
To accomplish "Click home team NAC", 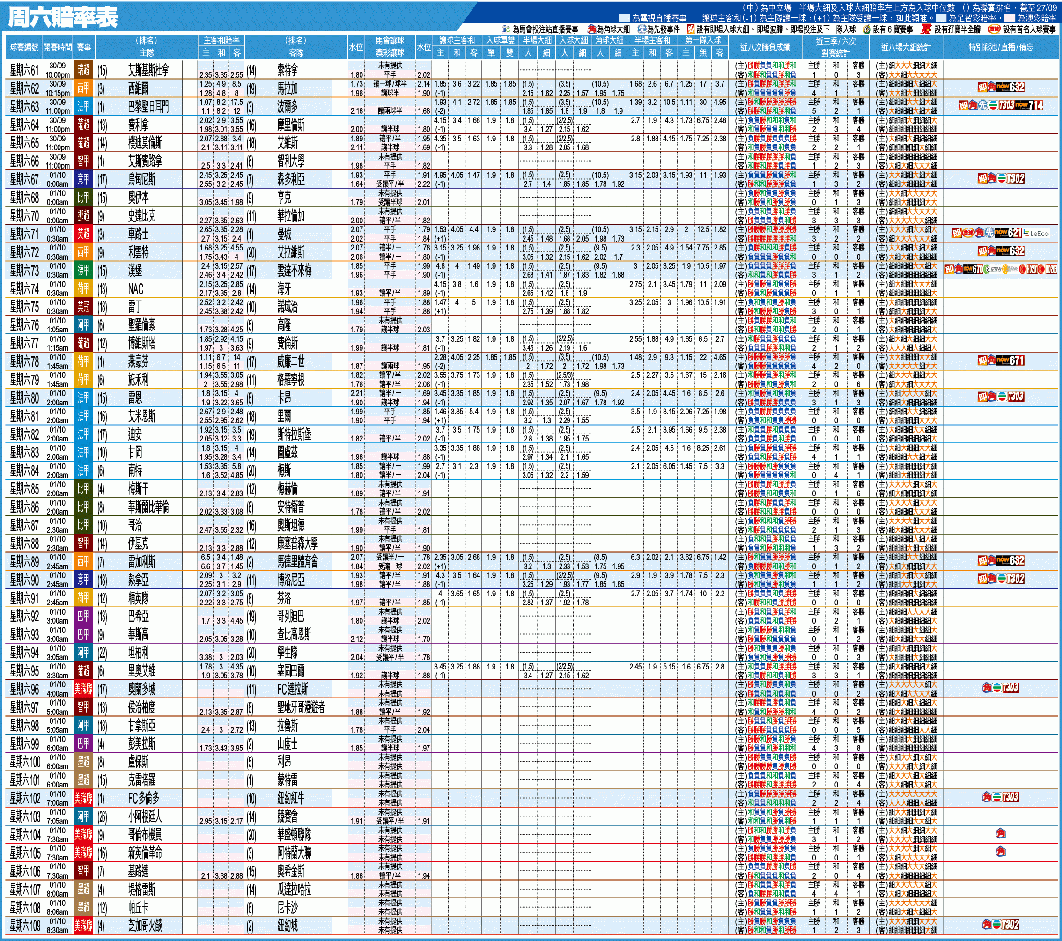I will [x=135, y=289].
